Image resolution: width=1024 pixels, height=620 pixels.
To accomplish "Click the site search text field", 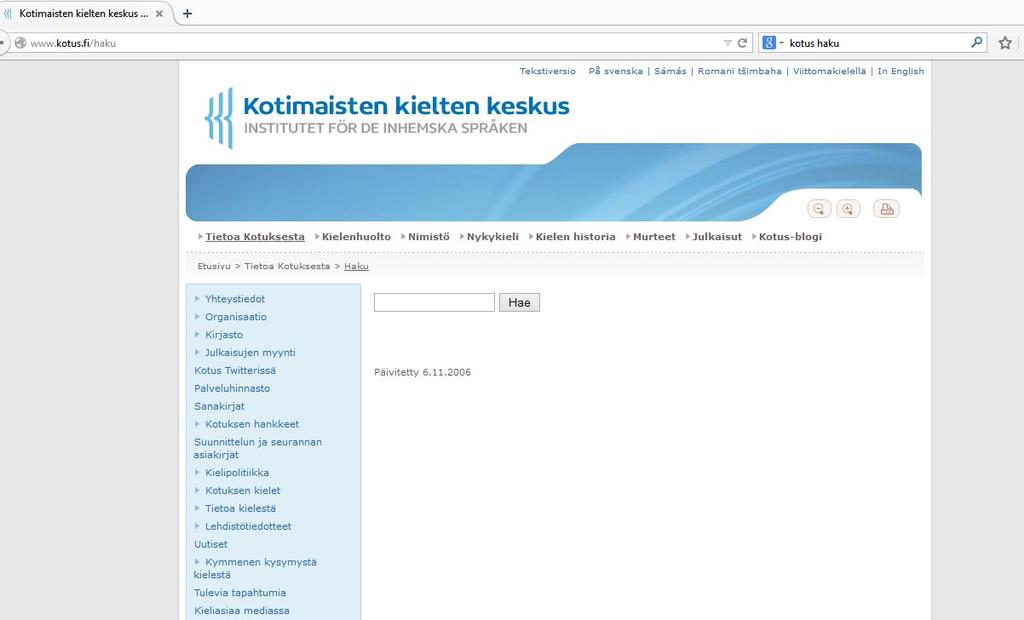I will point(434,302).
